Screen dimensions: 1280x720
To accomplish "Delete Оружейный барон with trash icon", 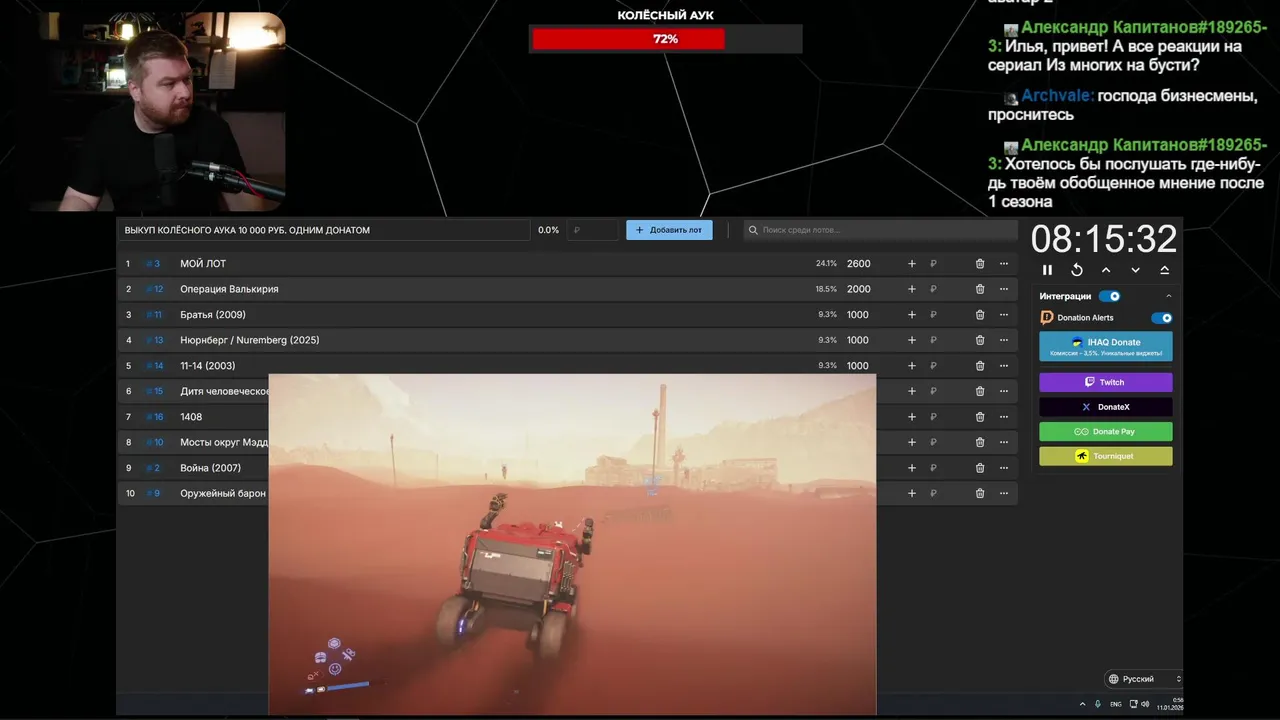I will 980,493.
